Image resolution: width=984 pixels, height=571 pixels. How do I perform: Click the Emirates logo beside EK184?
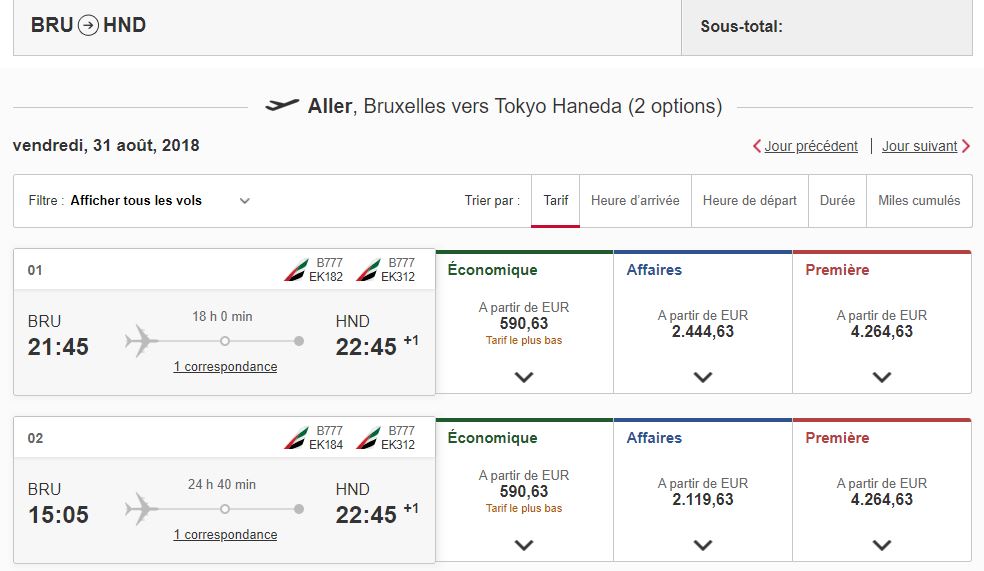click(296, 438)
